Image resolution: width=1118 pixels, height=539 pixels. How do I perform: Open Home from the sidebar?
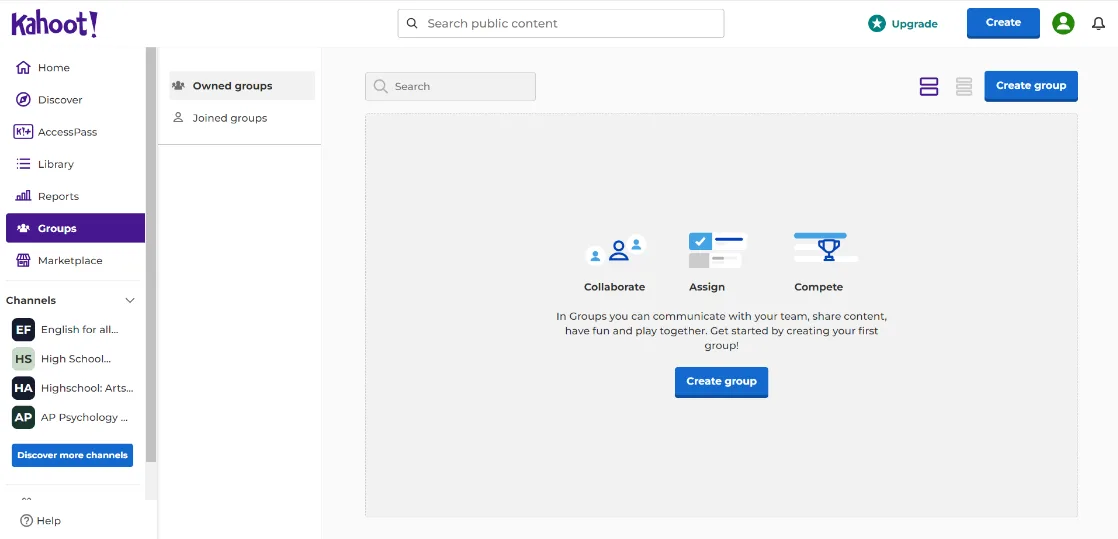tap(75, 68)
